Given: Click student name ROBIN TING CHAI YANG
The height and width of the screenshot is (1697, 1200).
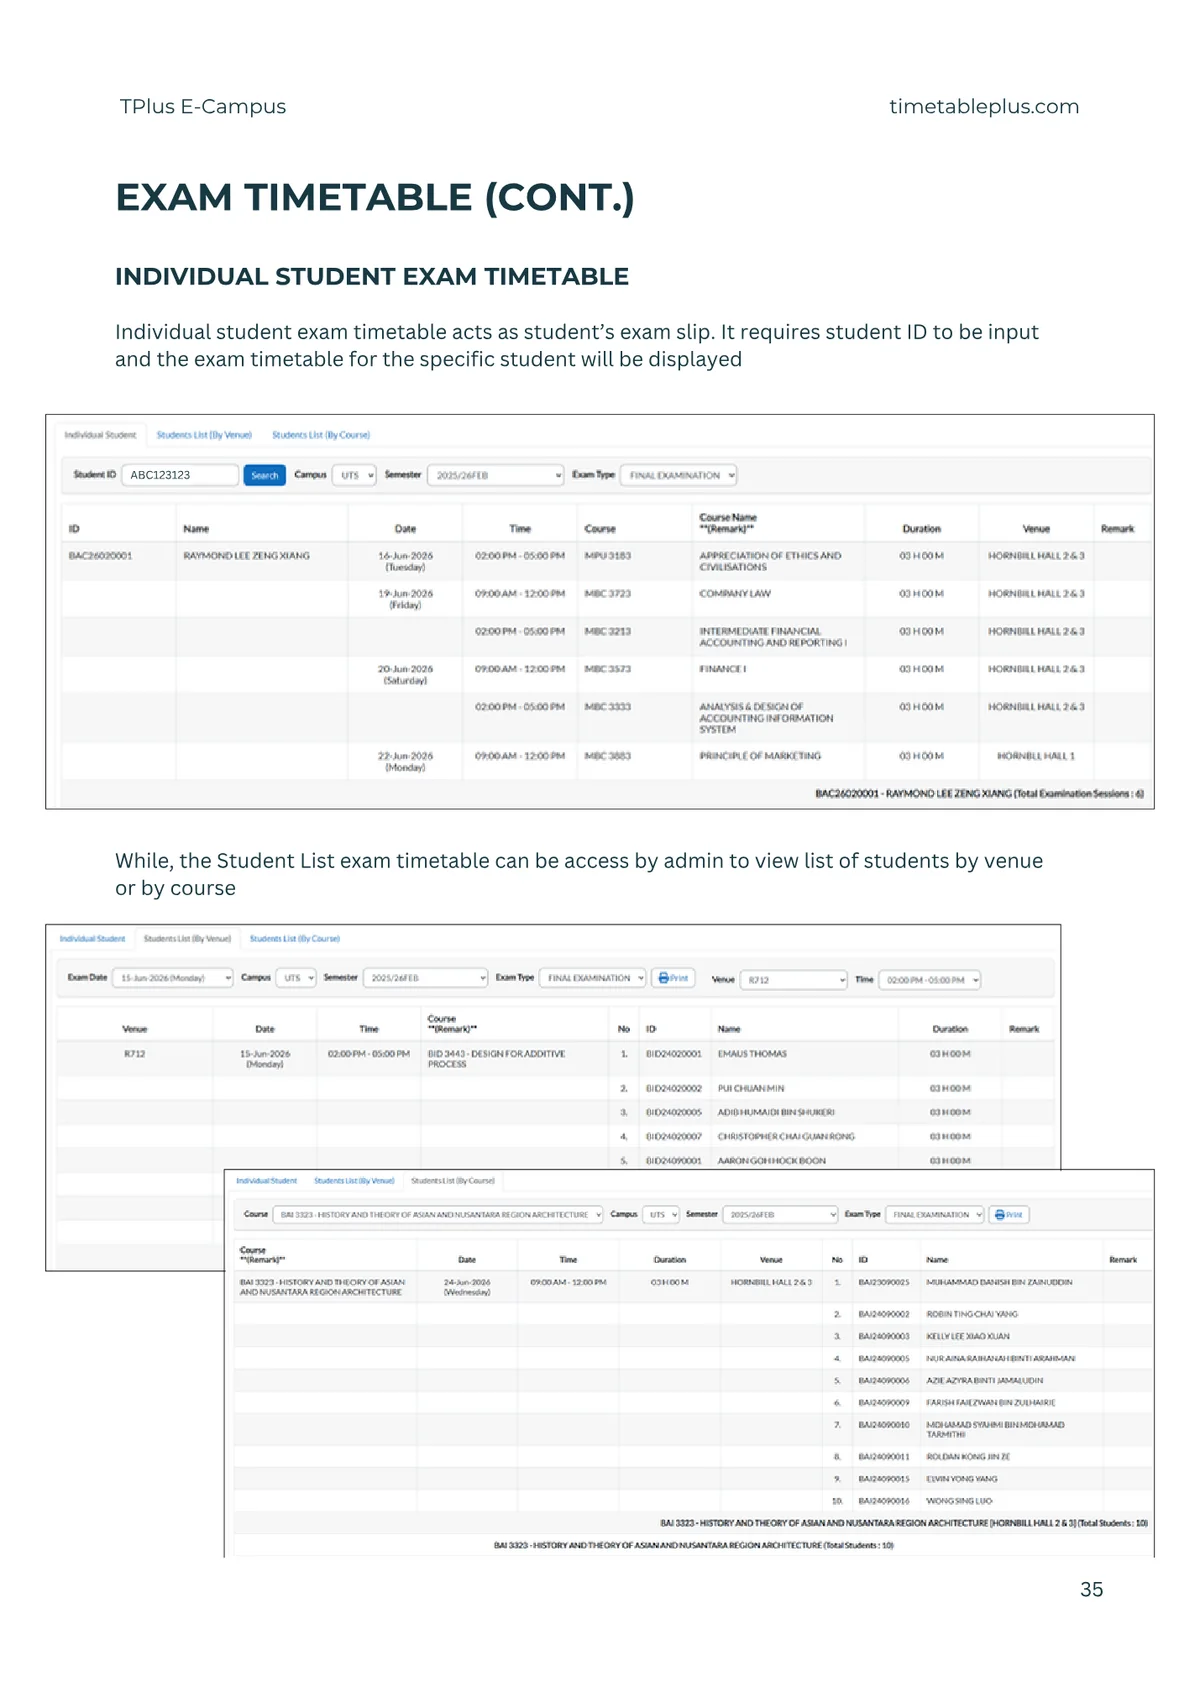Looking at the screenshot, I should pos(972,1314).
